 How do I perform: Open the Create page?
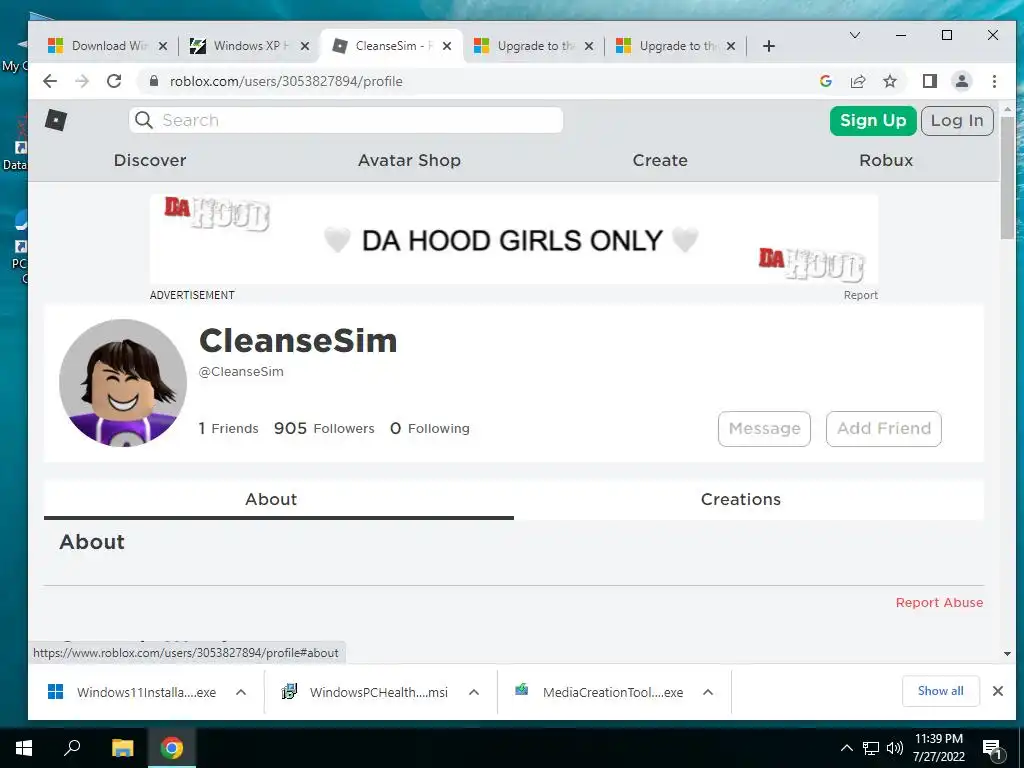click(x=660, y=160)
